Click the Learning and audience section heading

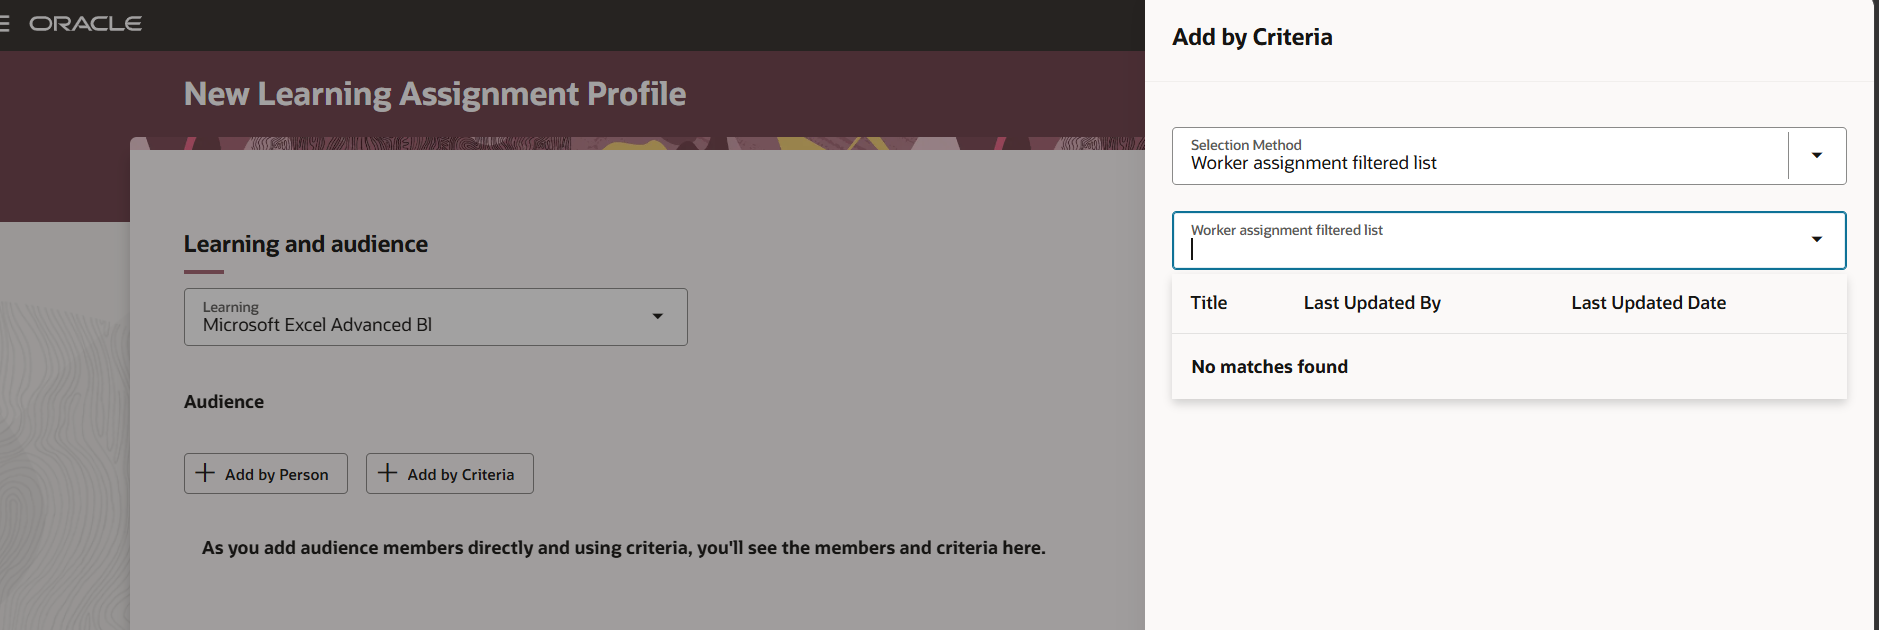[x=306, y=244]
